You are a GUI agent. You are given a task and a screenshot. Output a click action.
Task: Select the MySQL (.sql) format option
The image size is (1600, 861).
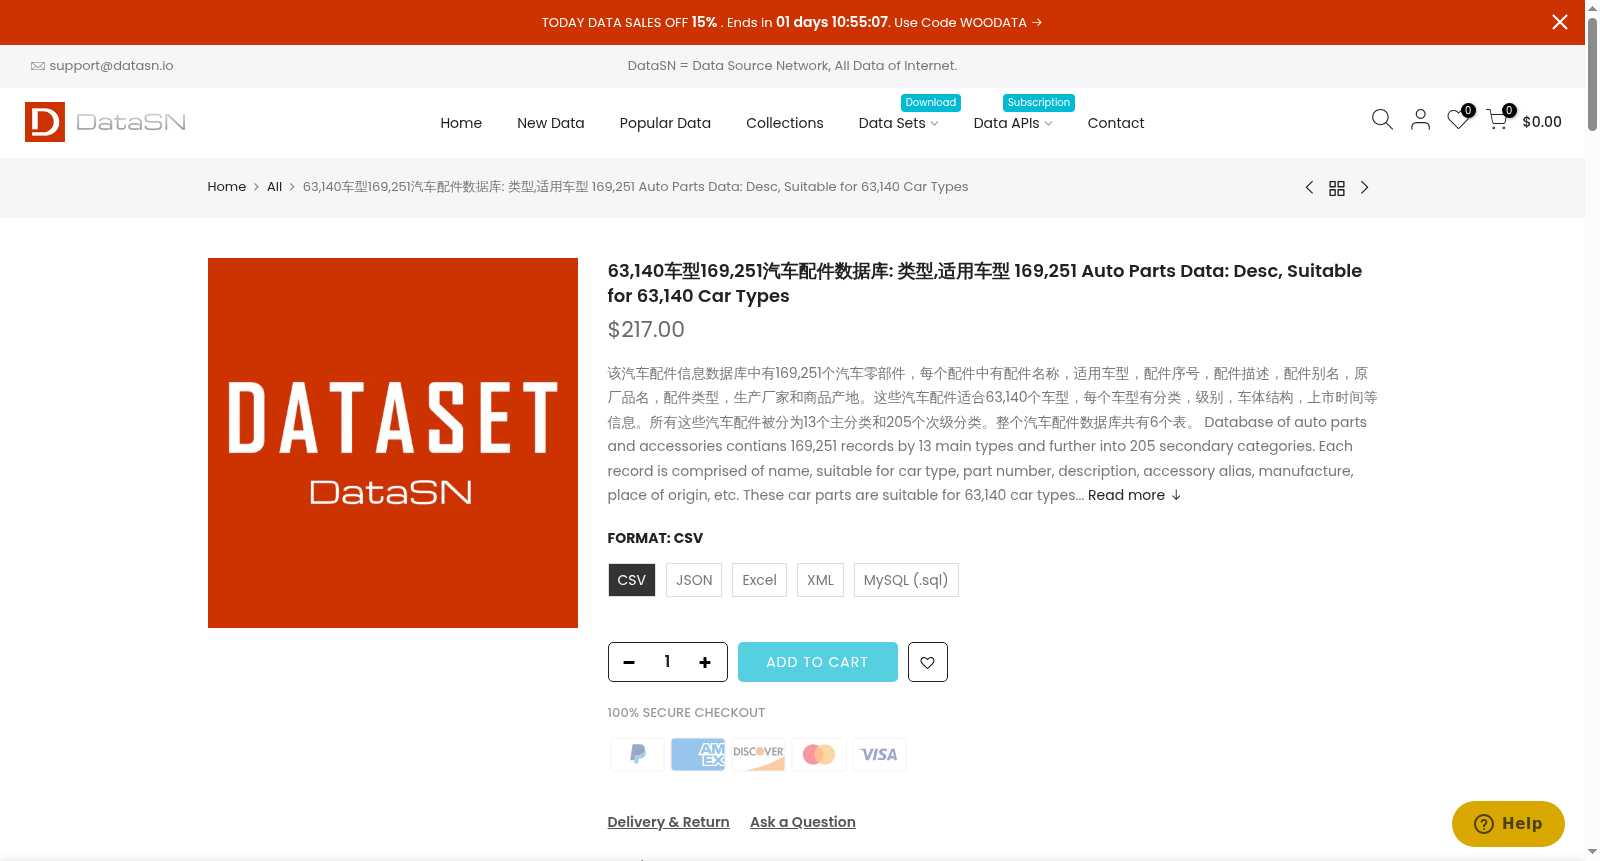906,580
